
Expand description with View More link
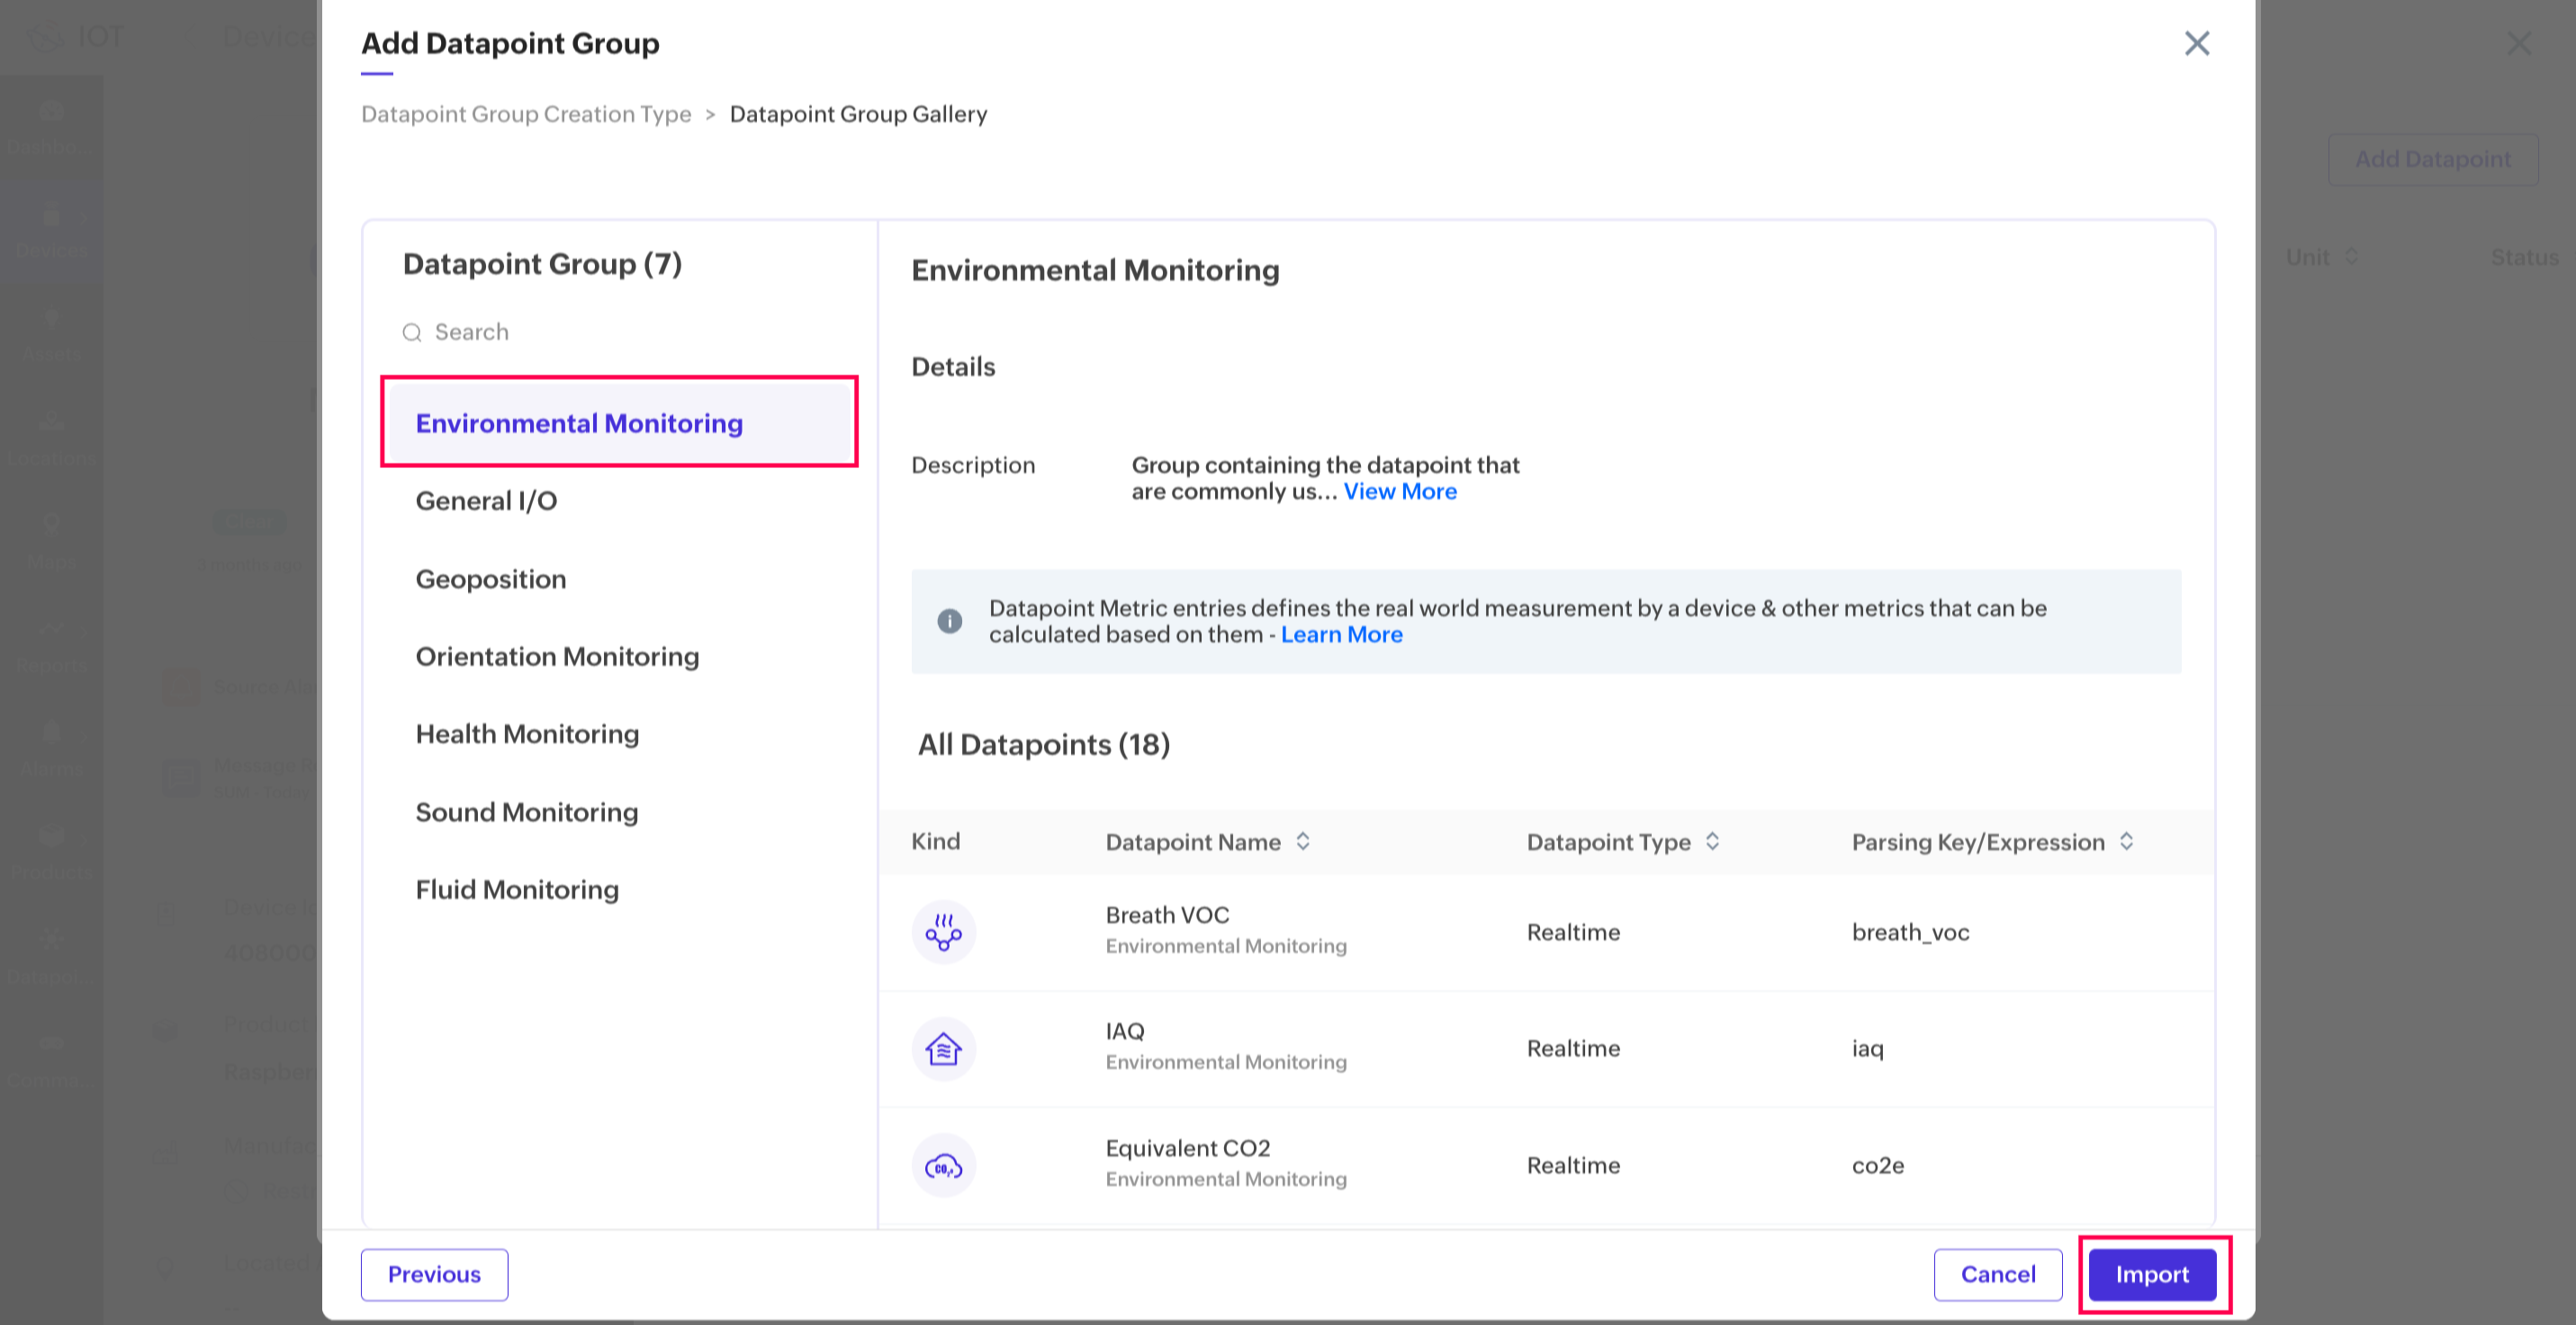pyautogui.click(x=1399, y=492)
